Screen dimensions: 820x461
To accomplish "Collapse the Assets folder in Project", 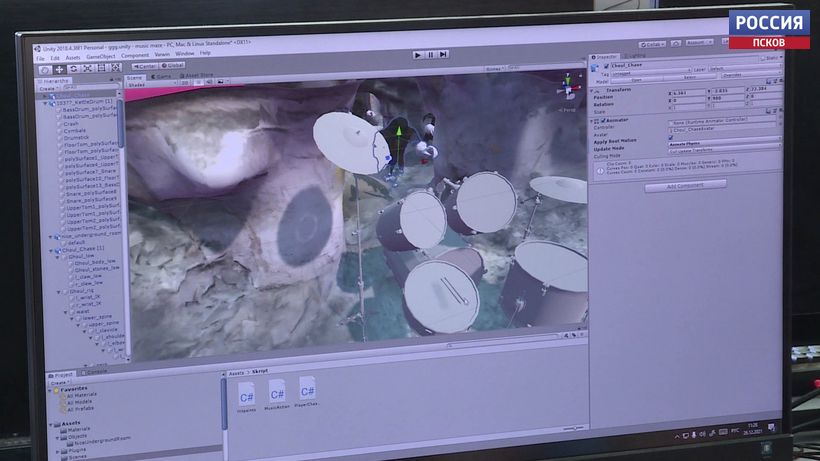I will pyautogui.click(x=51, y=424).
